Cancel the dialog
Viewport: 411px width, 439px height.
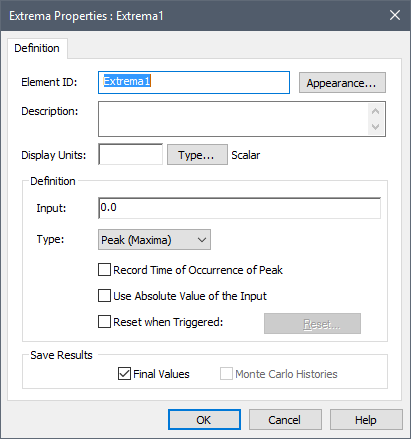[285, 420]
